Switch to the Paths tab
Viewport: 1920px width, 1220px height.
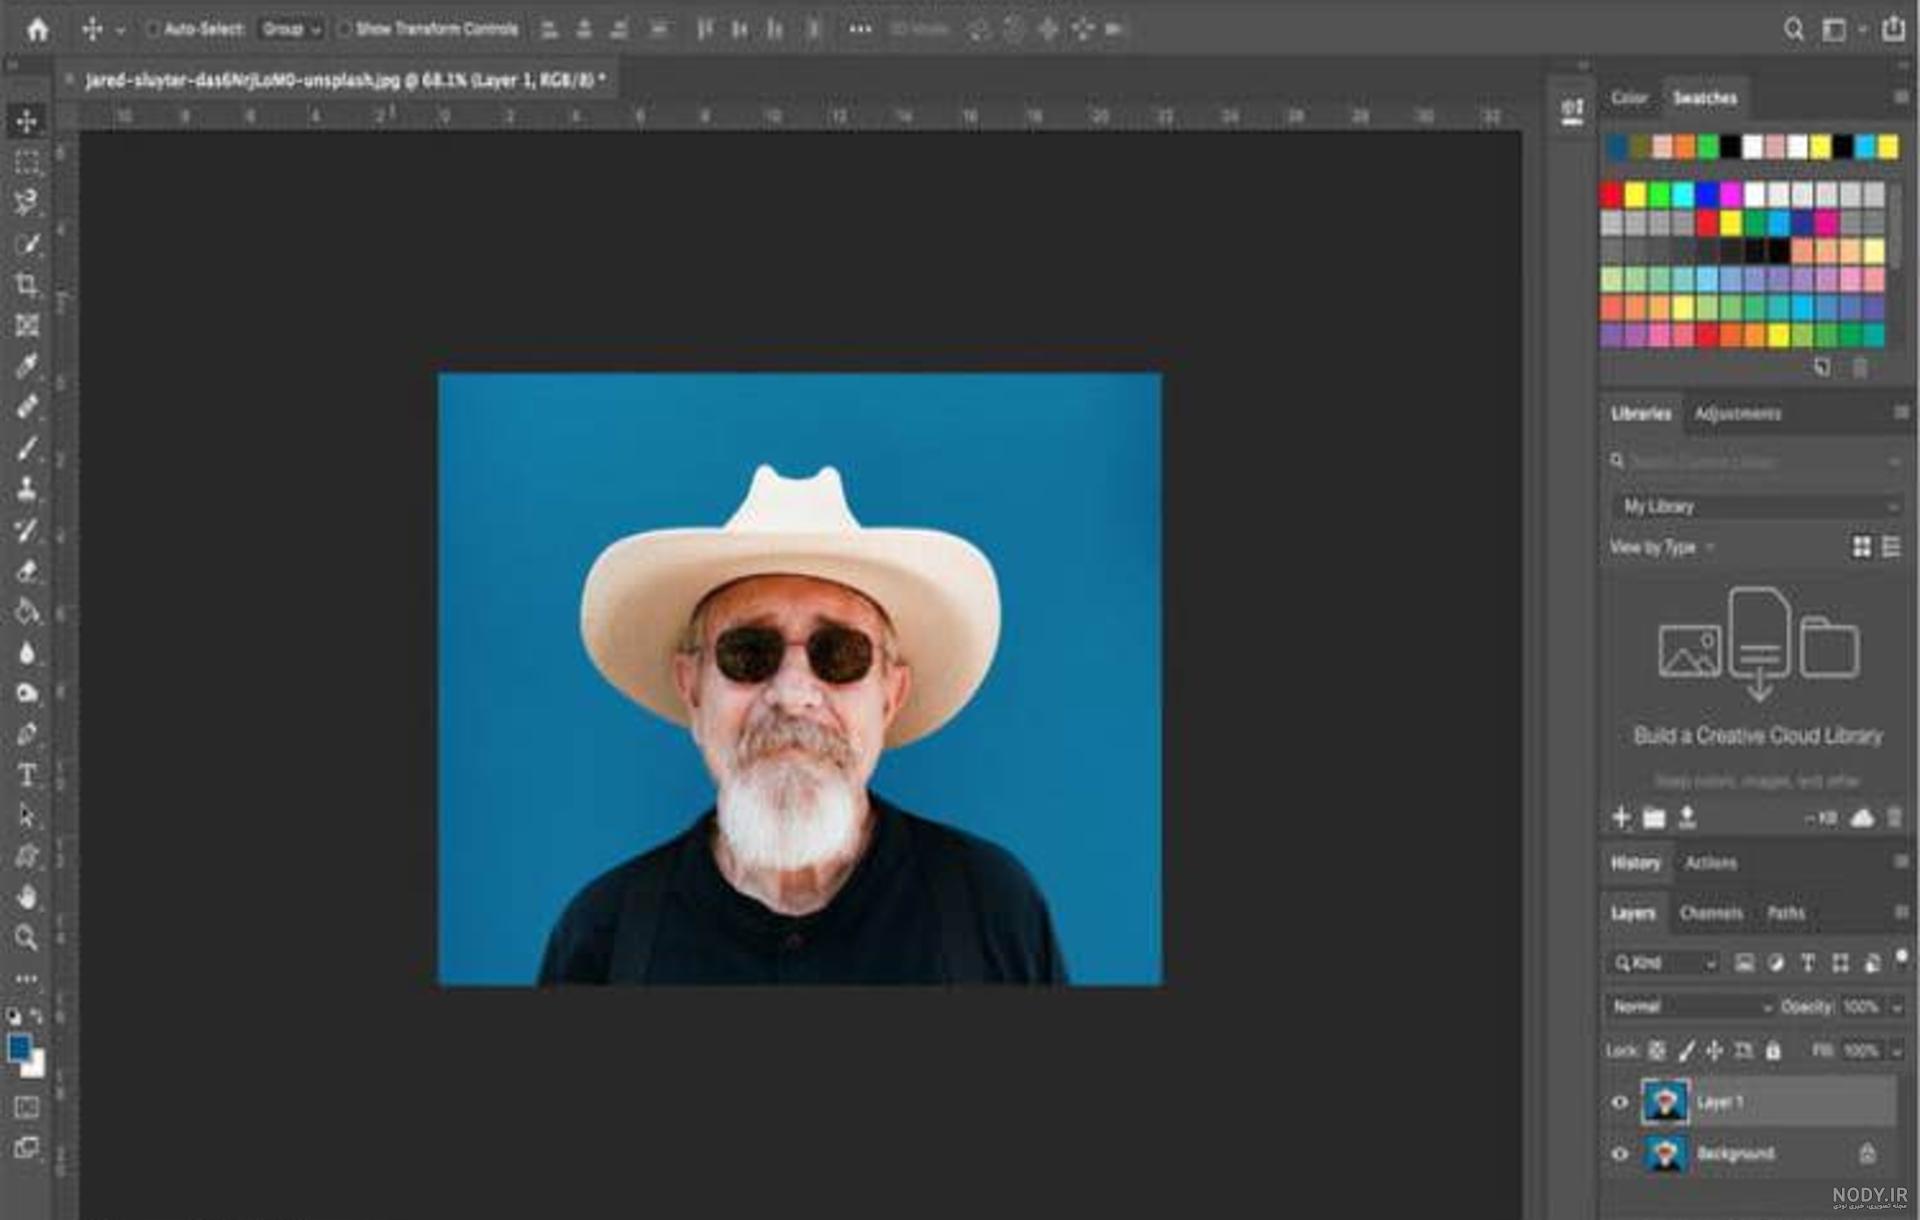pos(1786,913)
